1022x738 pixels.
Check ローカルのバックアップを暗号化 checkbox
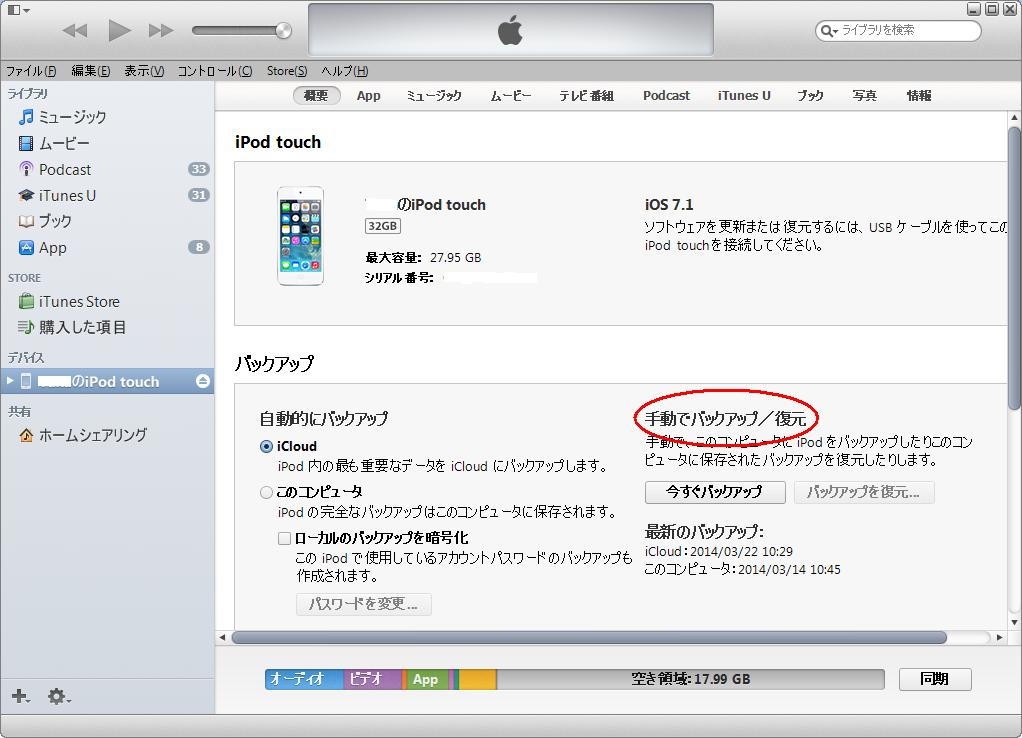(x=284, y=538)
